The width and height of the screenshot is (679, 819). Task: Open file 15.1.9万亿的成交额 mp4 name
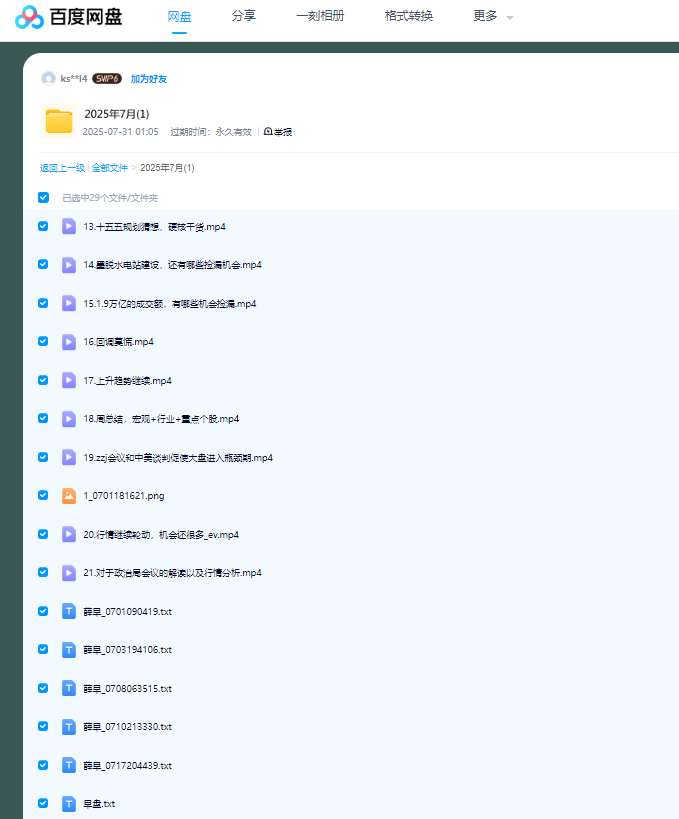170,303
